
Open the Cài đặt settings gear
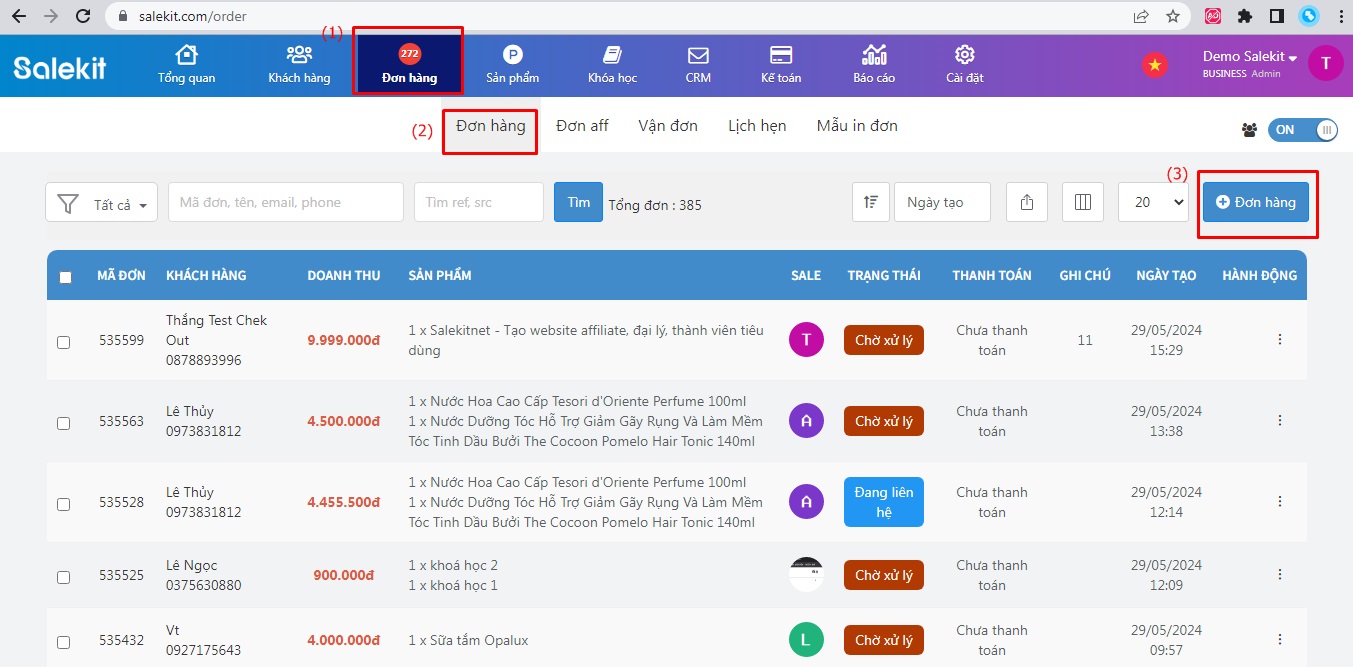(x=965, y=56)
